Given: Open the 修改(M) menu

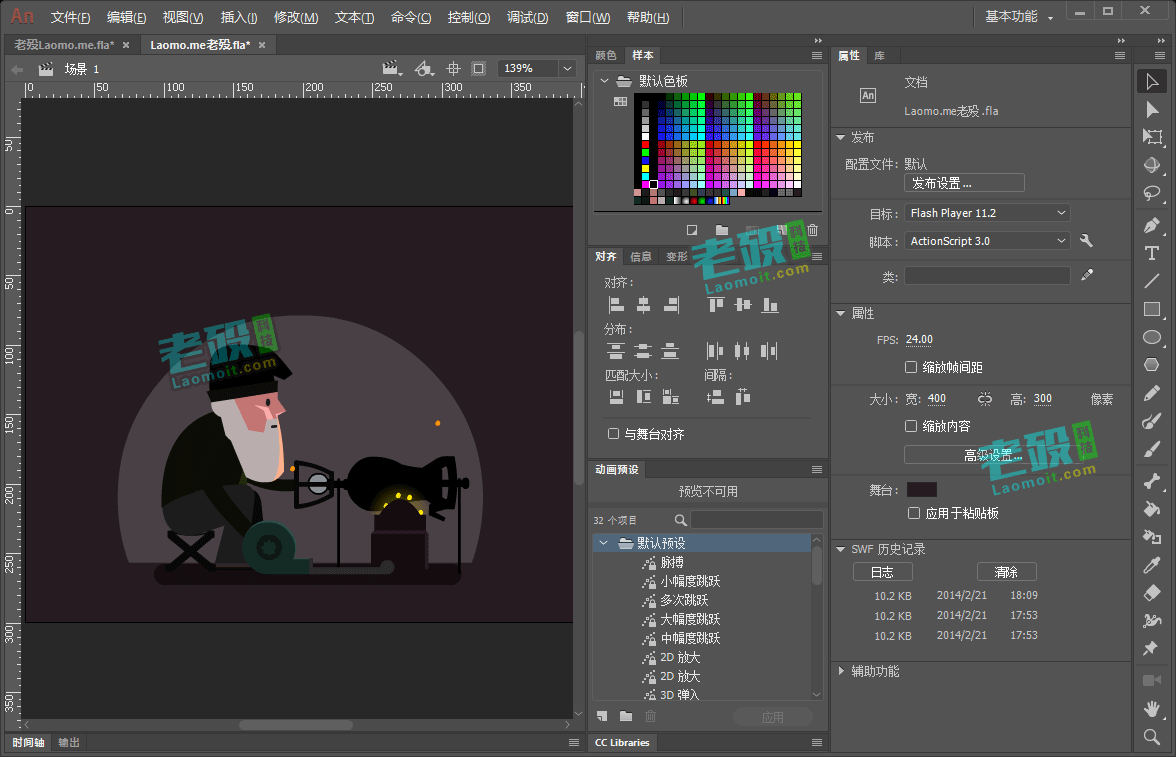Looking at the screenshot, I should click(296, 17).
